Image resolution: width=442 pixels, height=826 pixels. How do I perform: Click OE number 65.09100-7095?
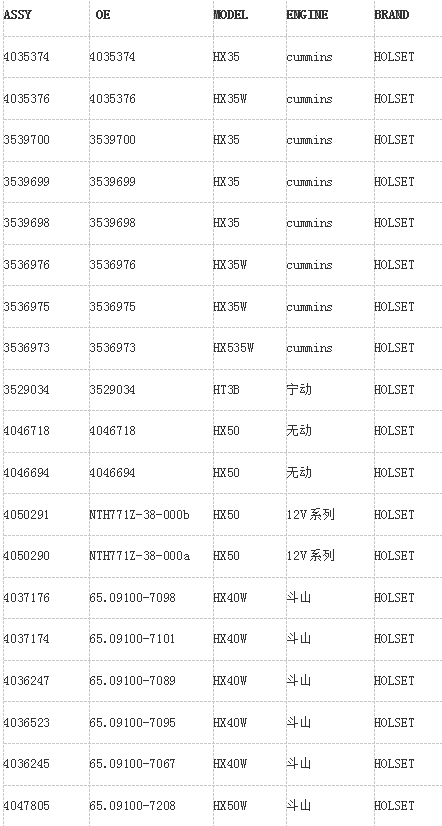click(132, 722)
